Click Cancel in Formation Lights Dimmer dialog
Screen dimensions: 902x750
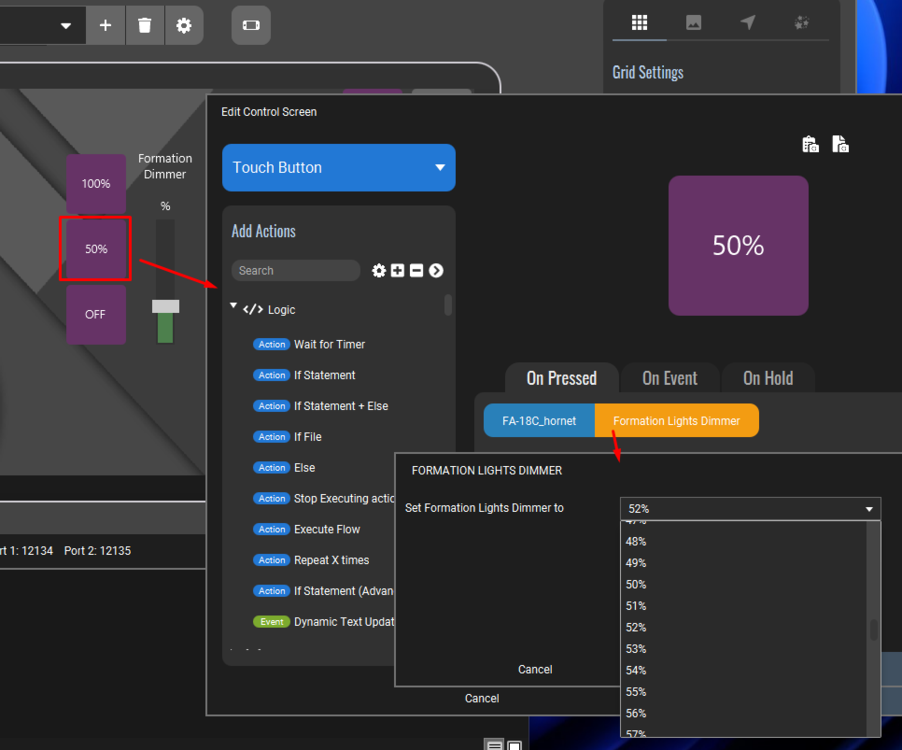point(535,669)
